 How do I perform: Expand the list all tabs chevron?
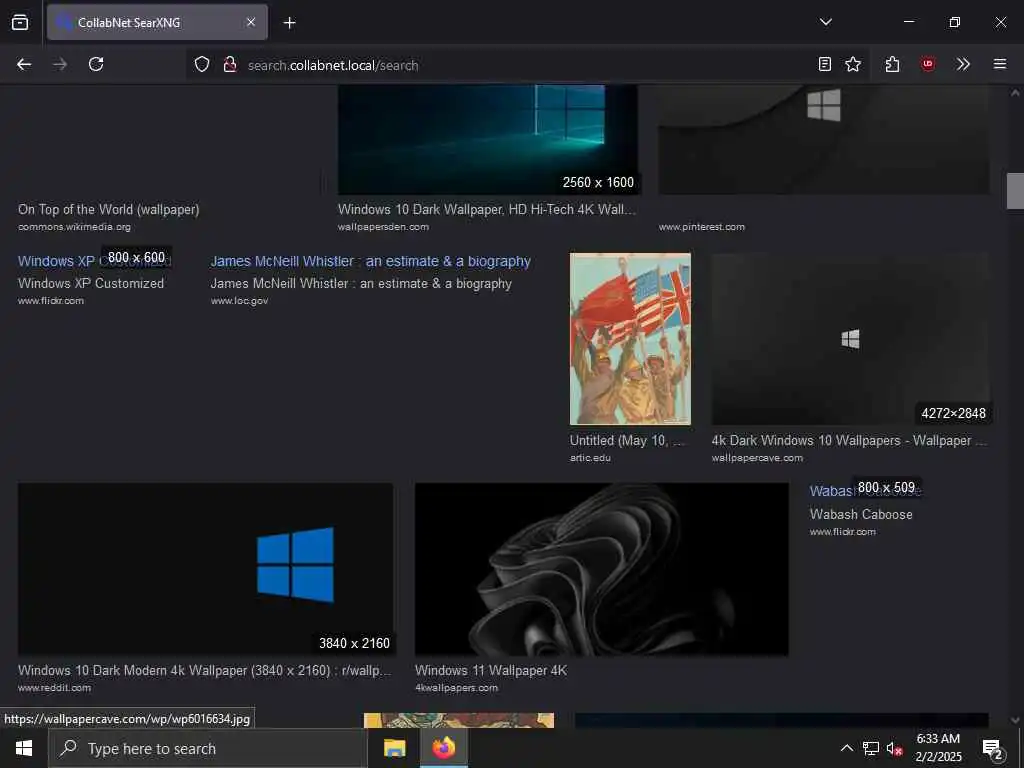pyautogui.click(x=825, y=22)
